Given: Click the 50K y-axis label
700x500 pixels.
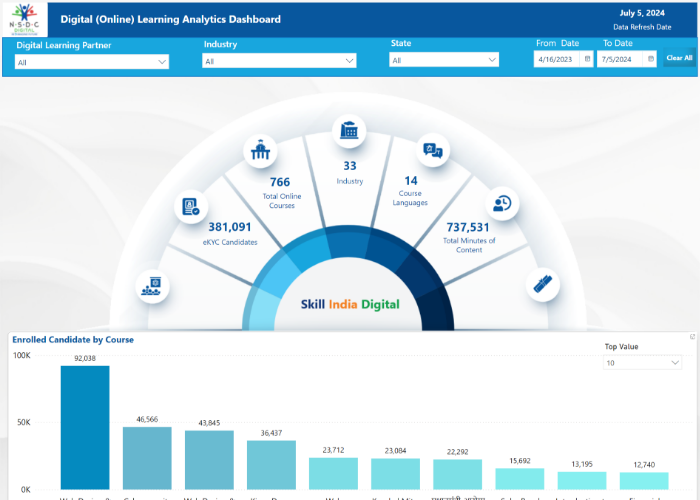Looking at the screenshot, I should tap(24, 422).
